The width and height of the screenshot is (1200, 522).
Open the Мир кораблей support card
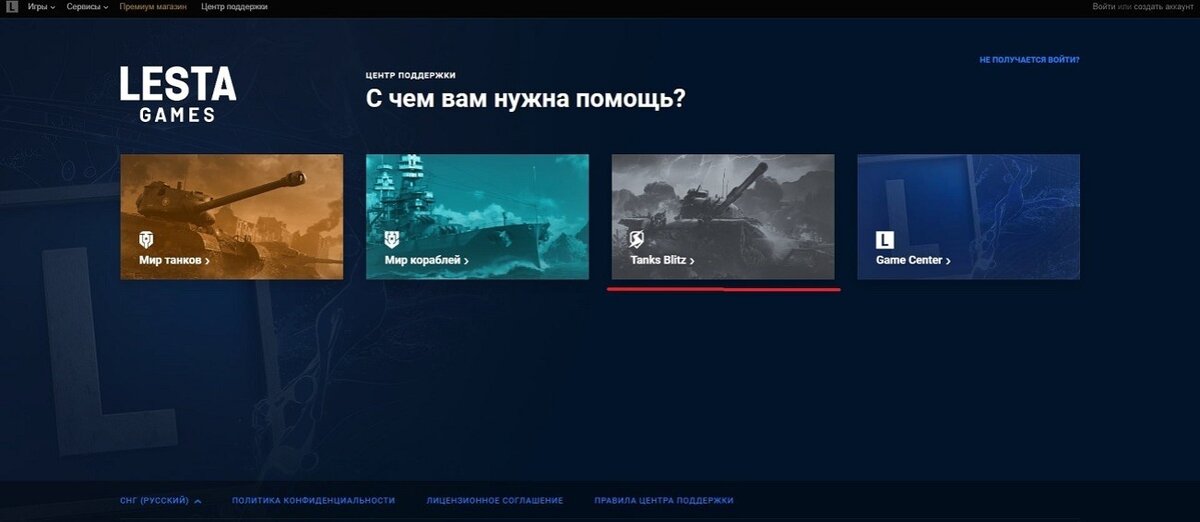[x=477, y=216]
